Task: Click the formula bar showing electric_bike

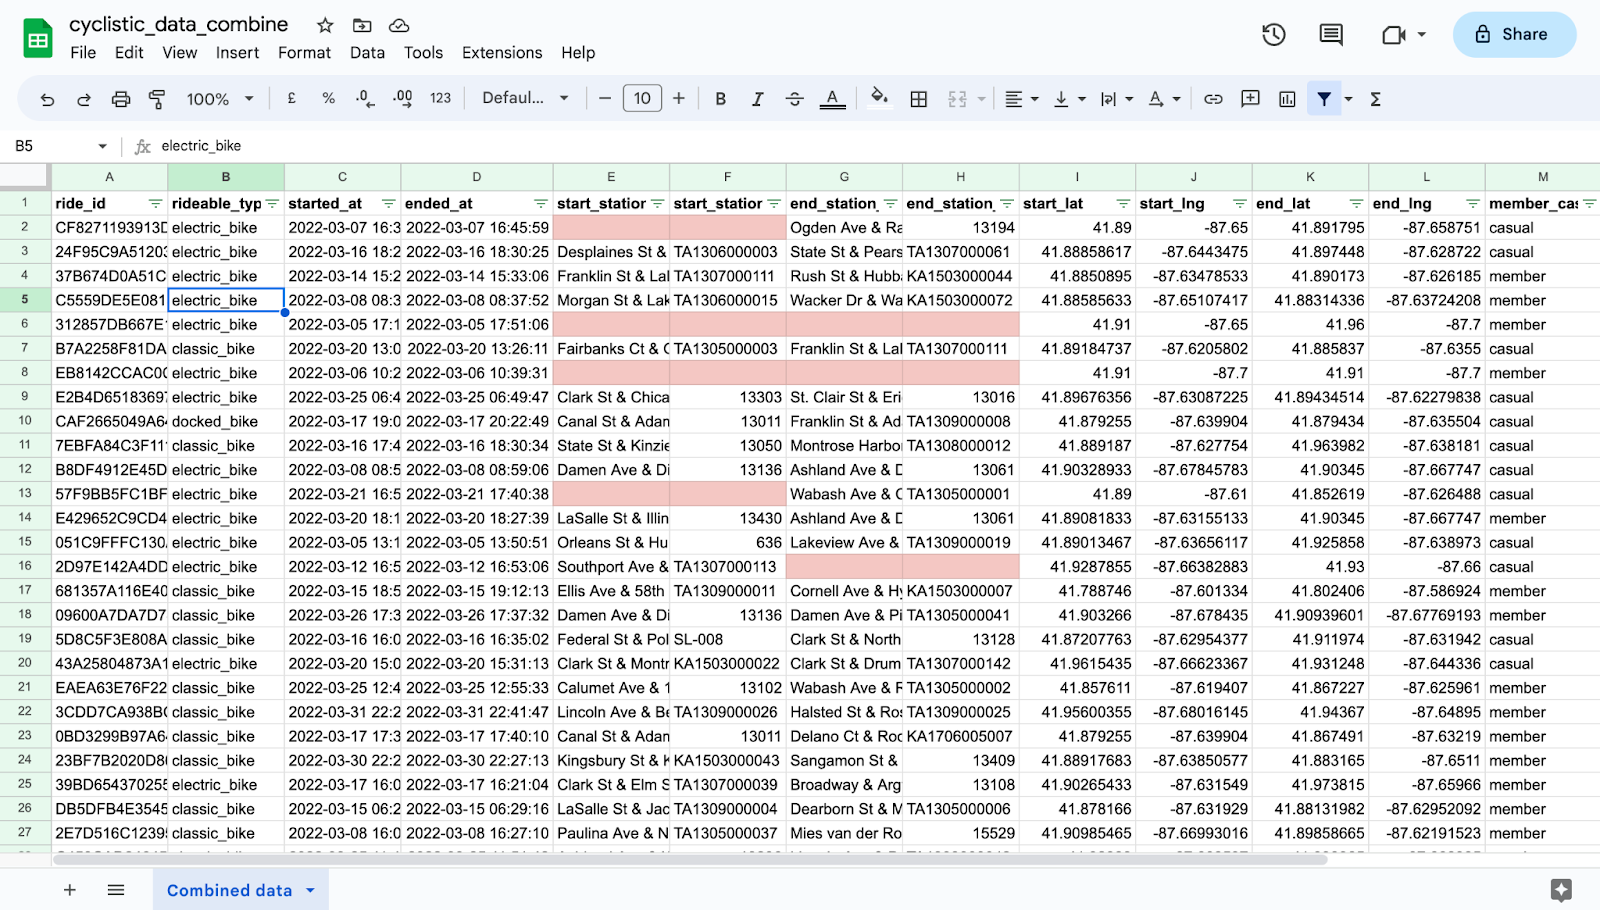Action: [205, 145]
